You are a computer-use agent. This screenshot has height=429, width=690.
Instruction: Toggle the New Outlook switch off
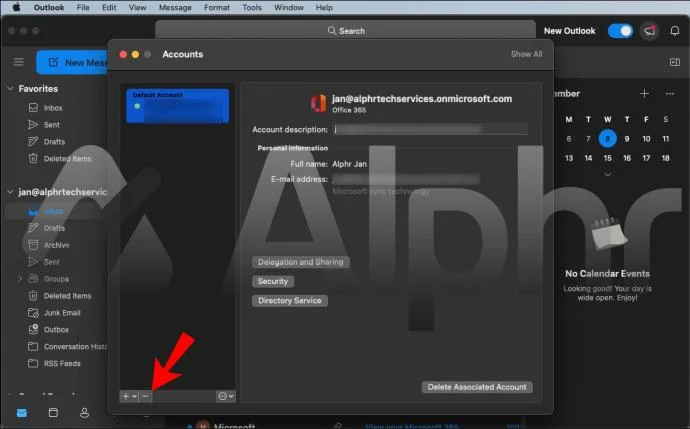click(x=620, y=31)
